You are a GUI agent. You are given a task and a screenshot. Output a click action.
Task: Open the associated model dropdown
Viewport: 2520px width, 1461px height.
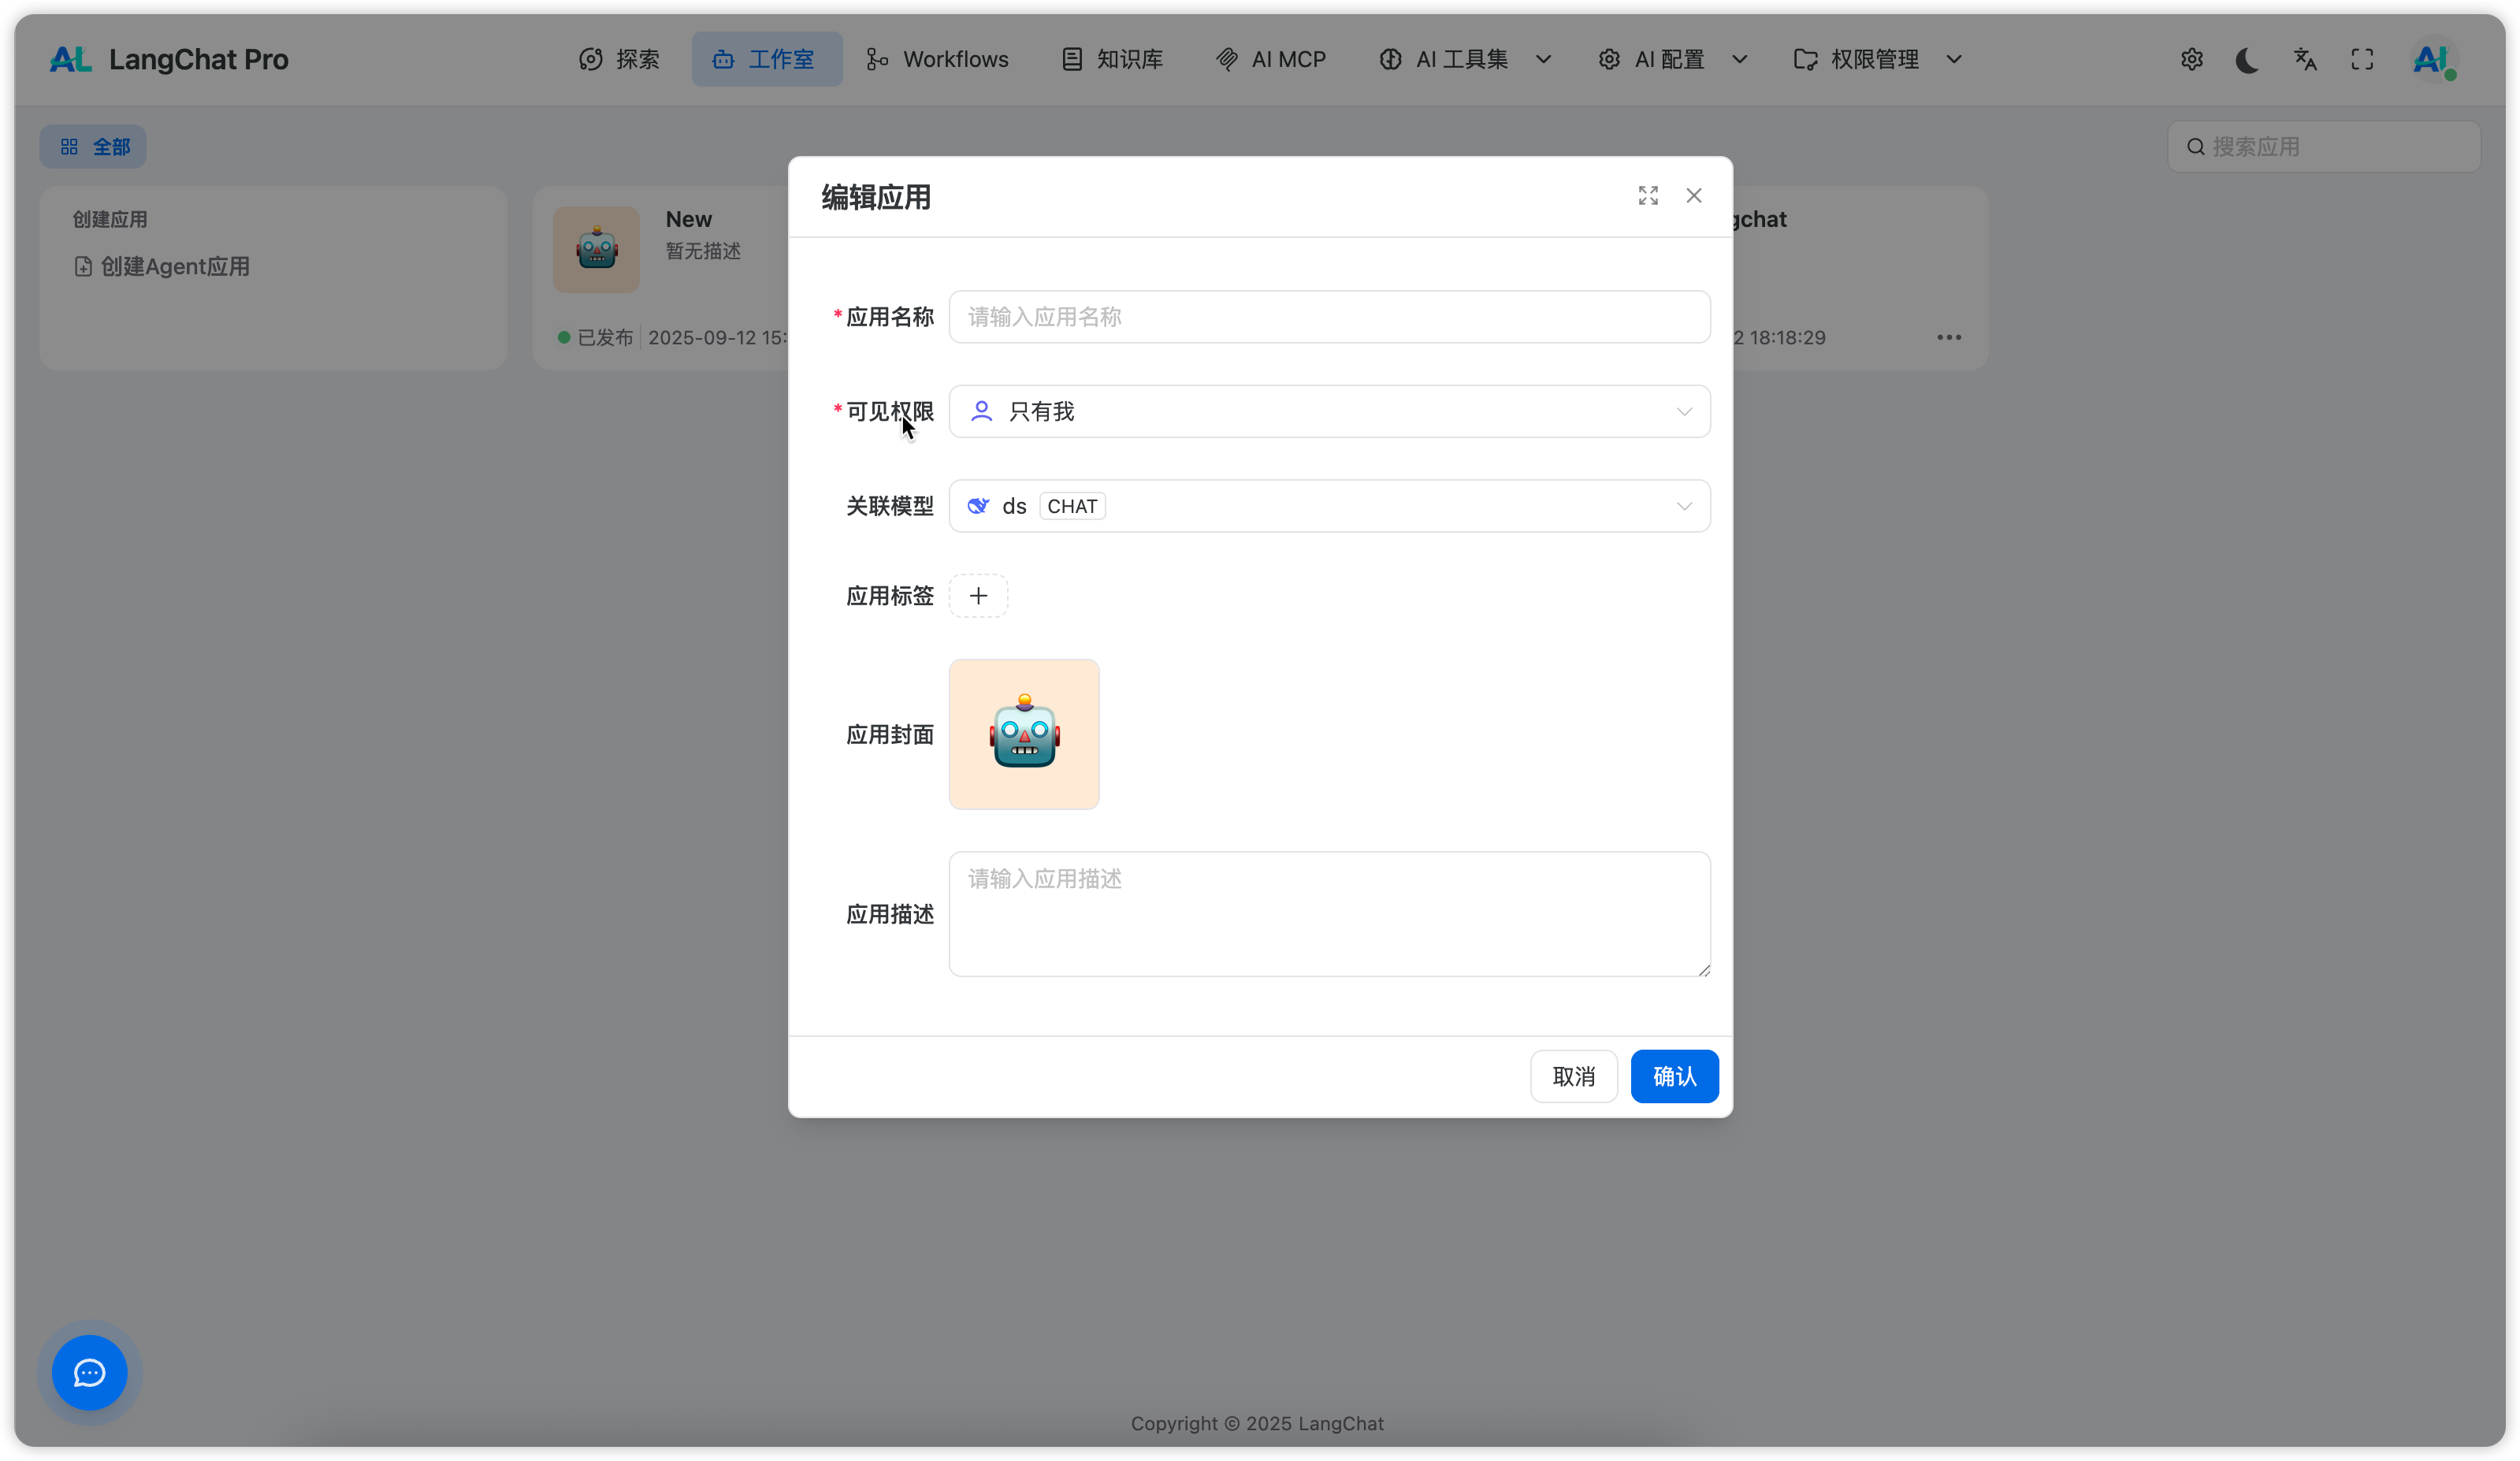pos(1329,506)
